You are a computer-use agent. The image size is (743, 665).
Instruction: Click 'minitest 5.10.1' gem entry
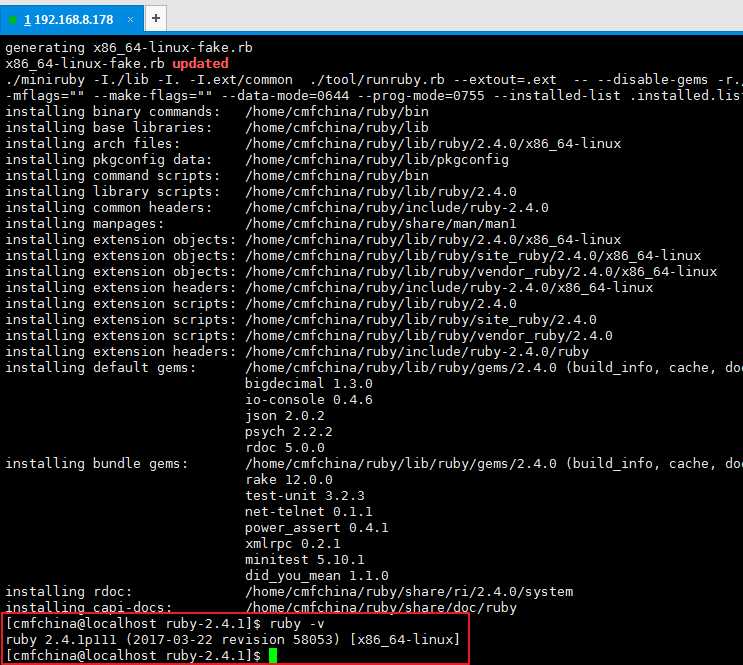click(305, 560)
